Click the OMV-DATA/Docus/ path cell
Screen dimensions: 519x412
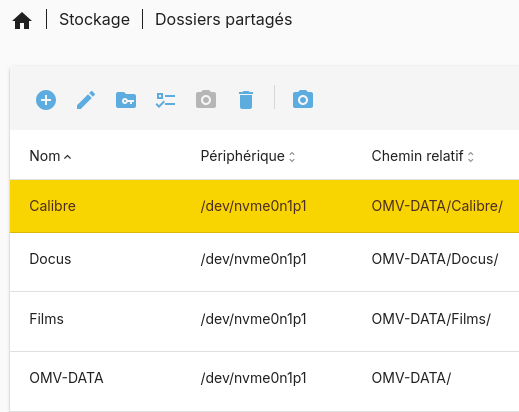click(x=435, y=259)
